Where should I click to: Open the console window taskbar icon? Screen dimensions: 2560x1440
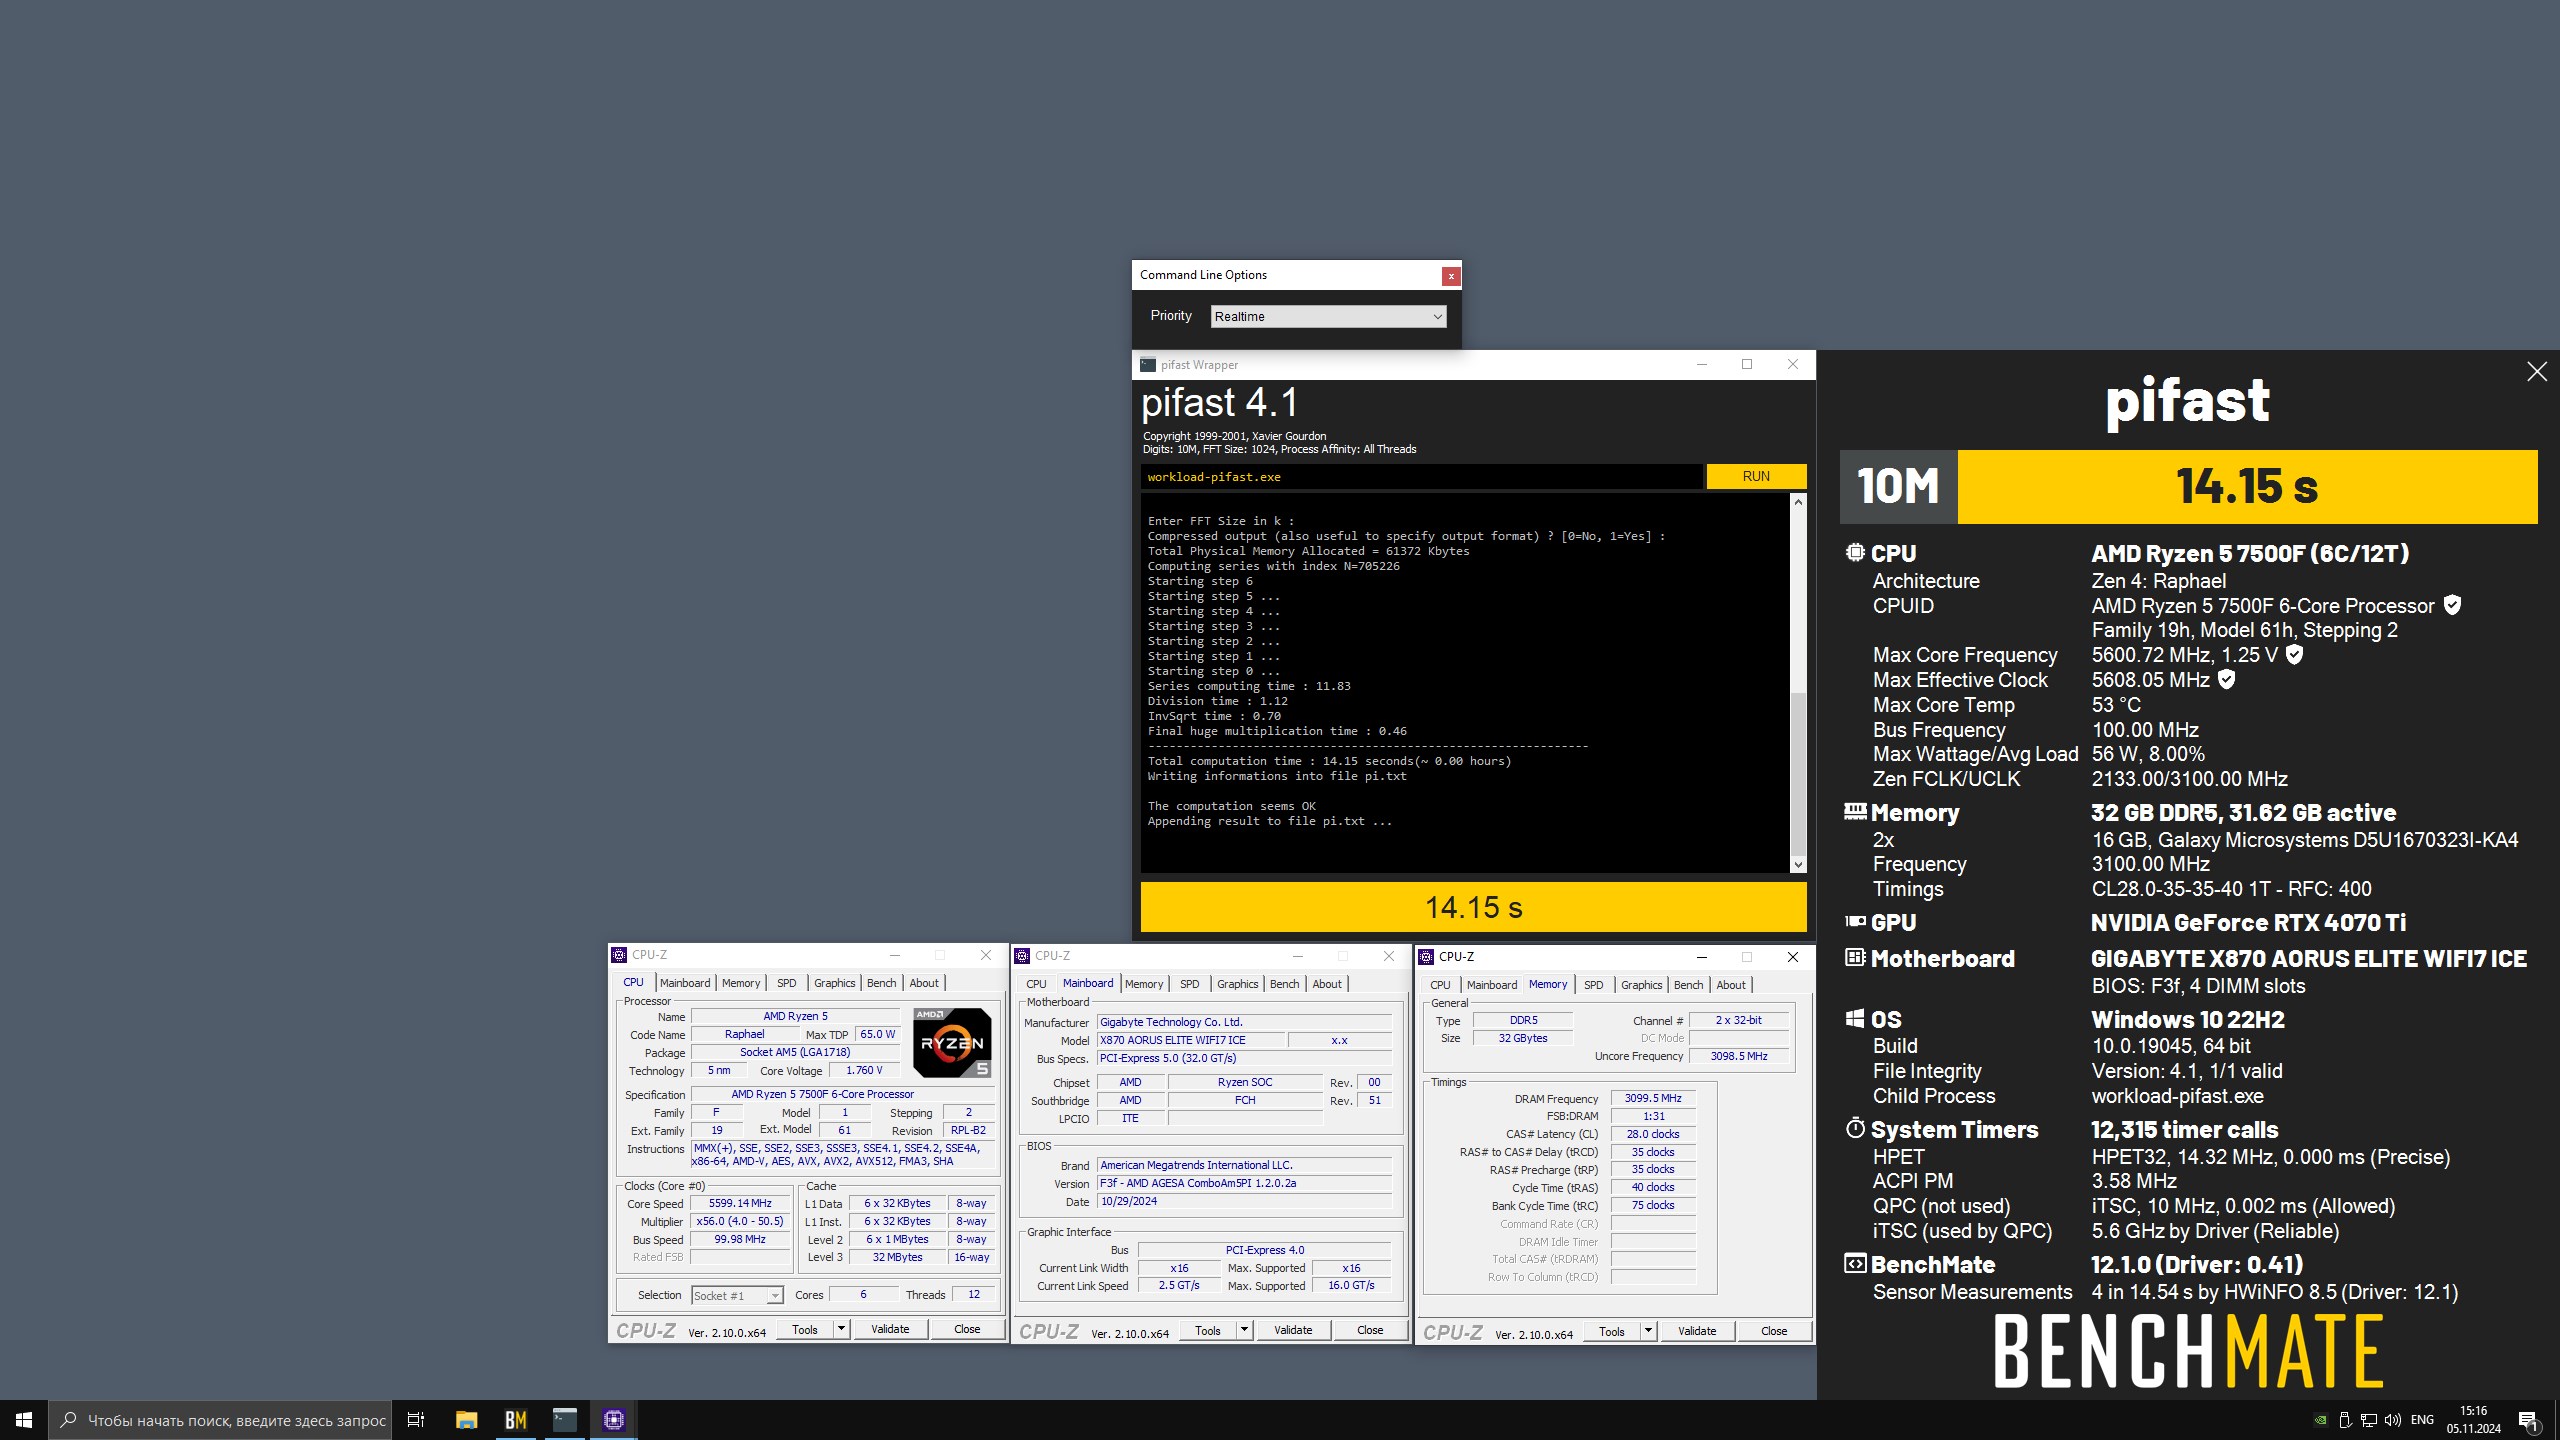pos(564,1420)
